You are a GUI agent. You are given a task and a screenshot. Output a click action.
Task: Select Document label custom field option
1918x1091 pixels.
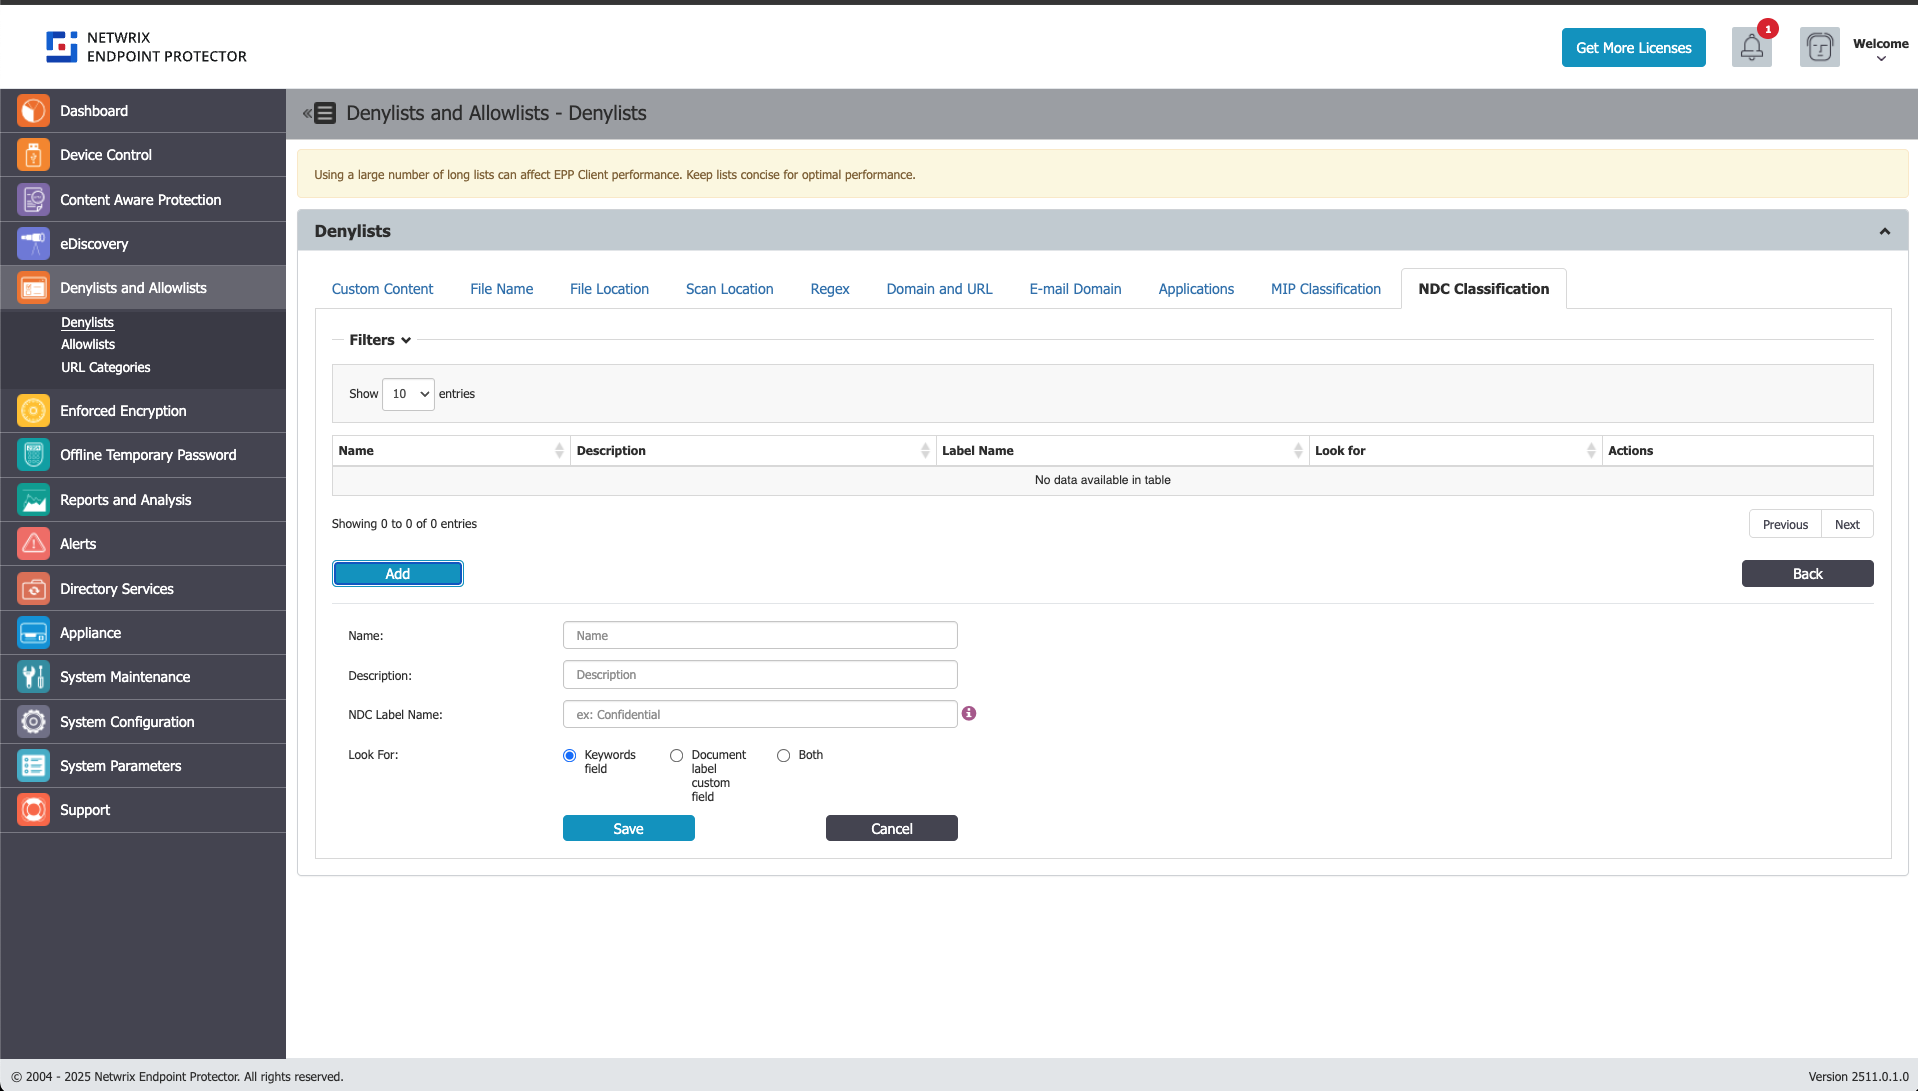(676, 755)
